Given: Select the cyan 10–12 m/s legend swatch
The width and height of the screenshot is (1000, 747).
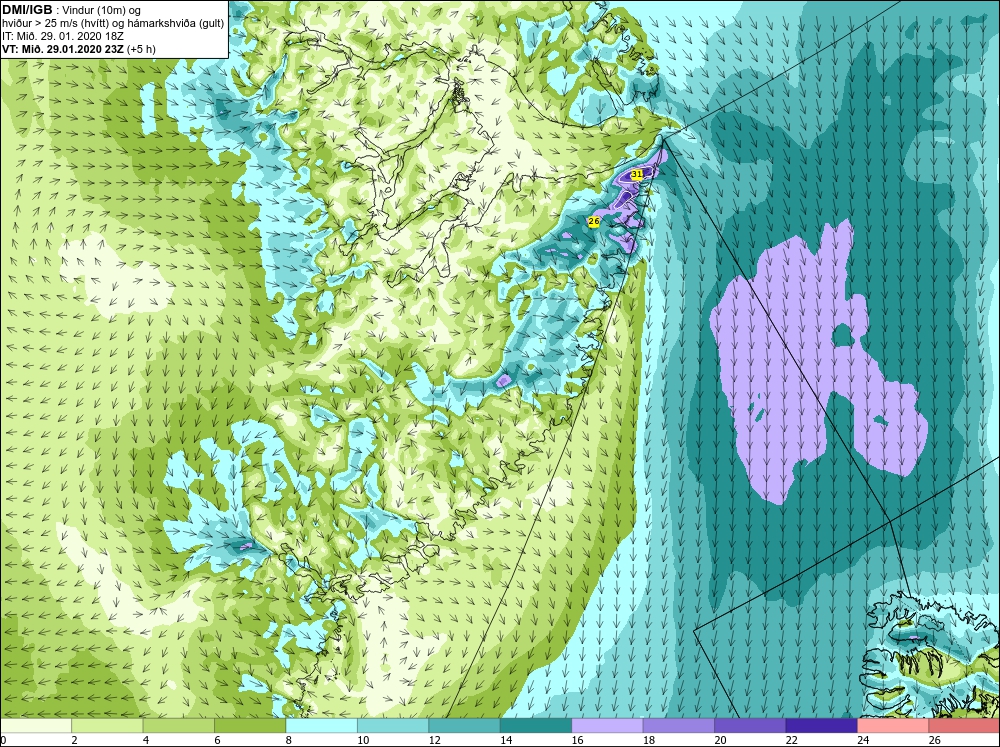Looking at the screenshot, I should coord(393,725).
